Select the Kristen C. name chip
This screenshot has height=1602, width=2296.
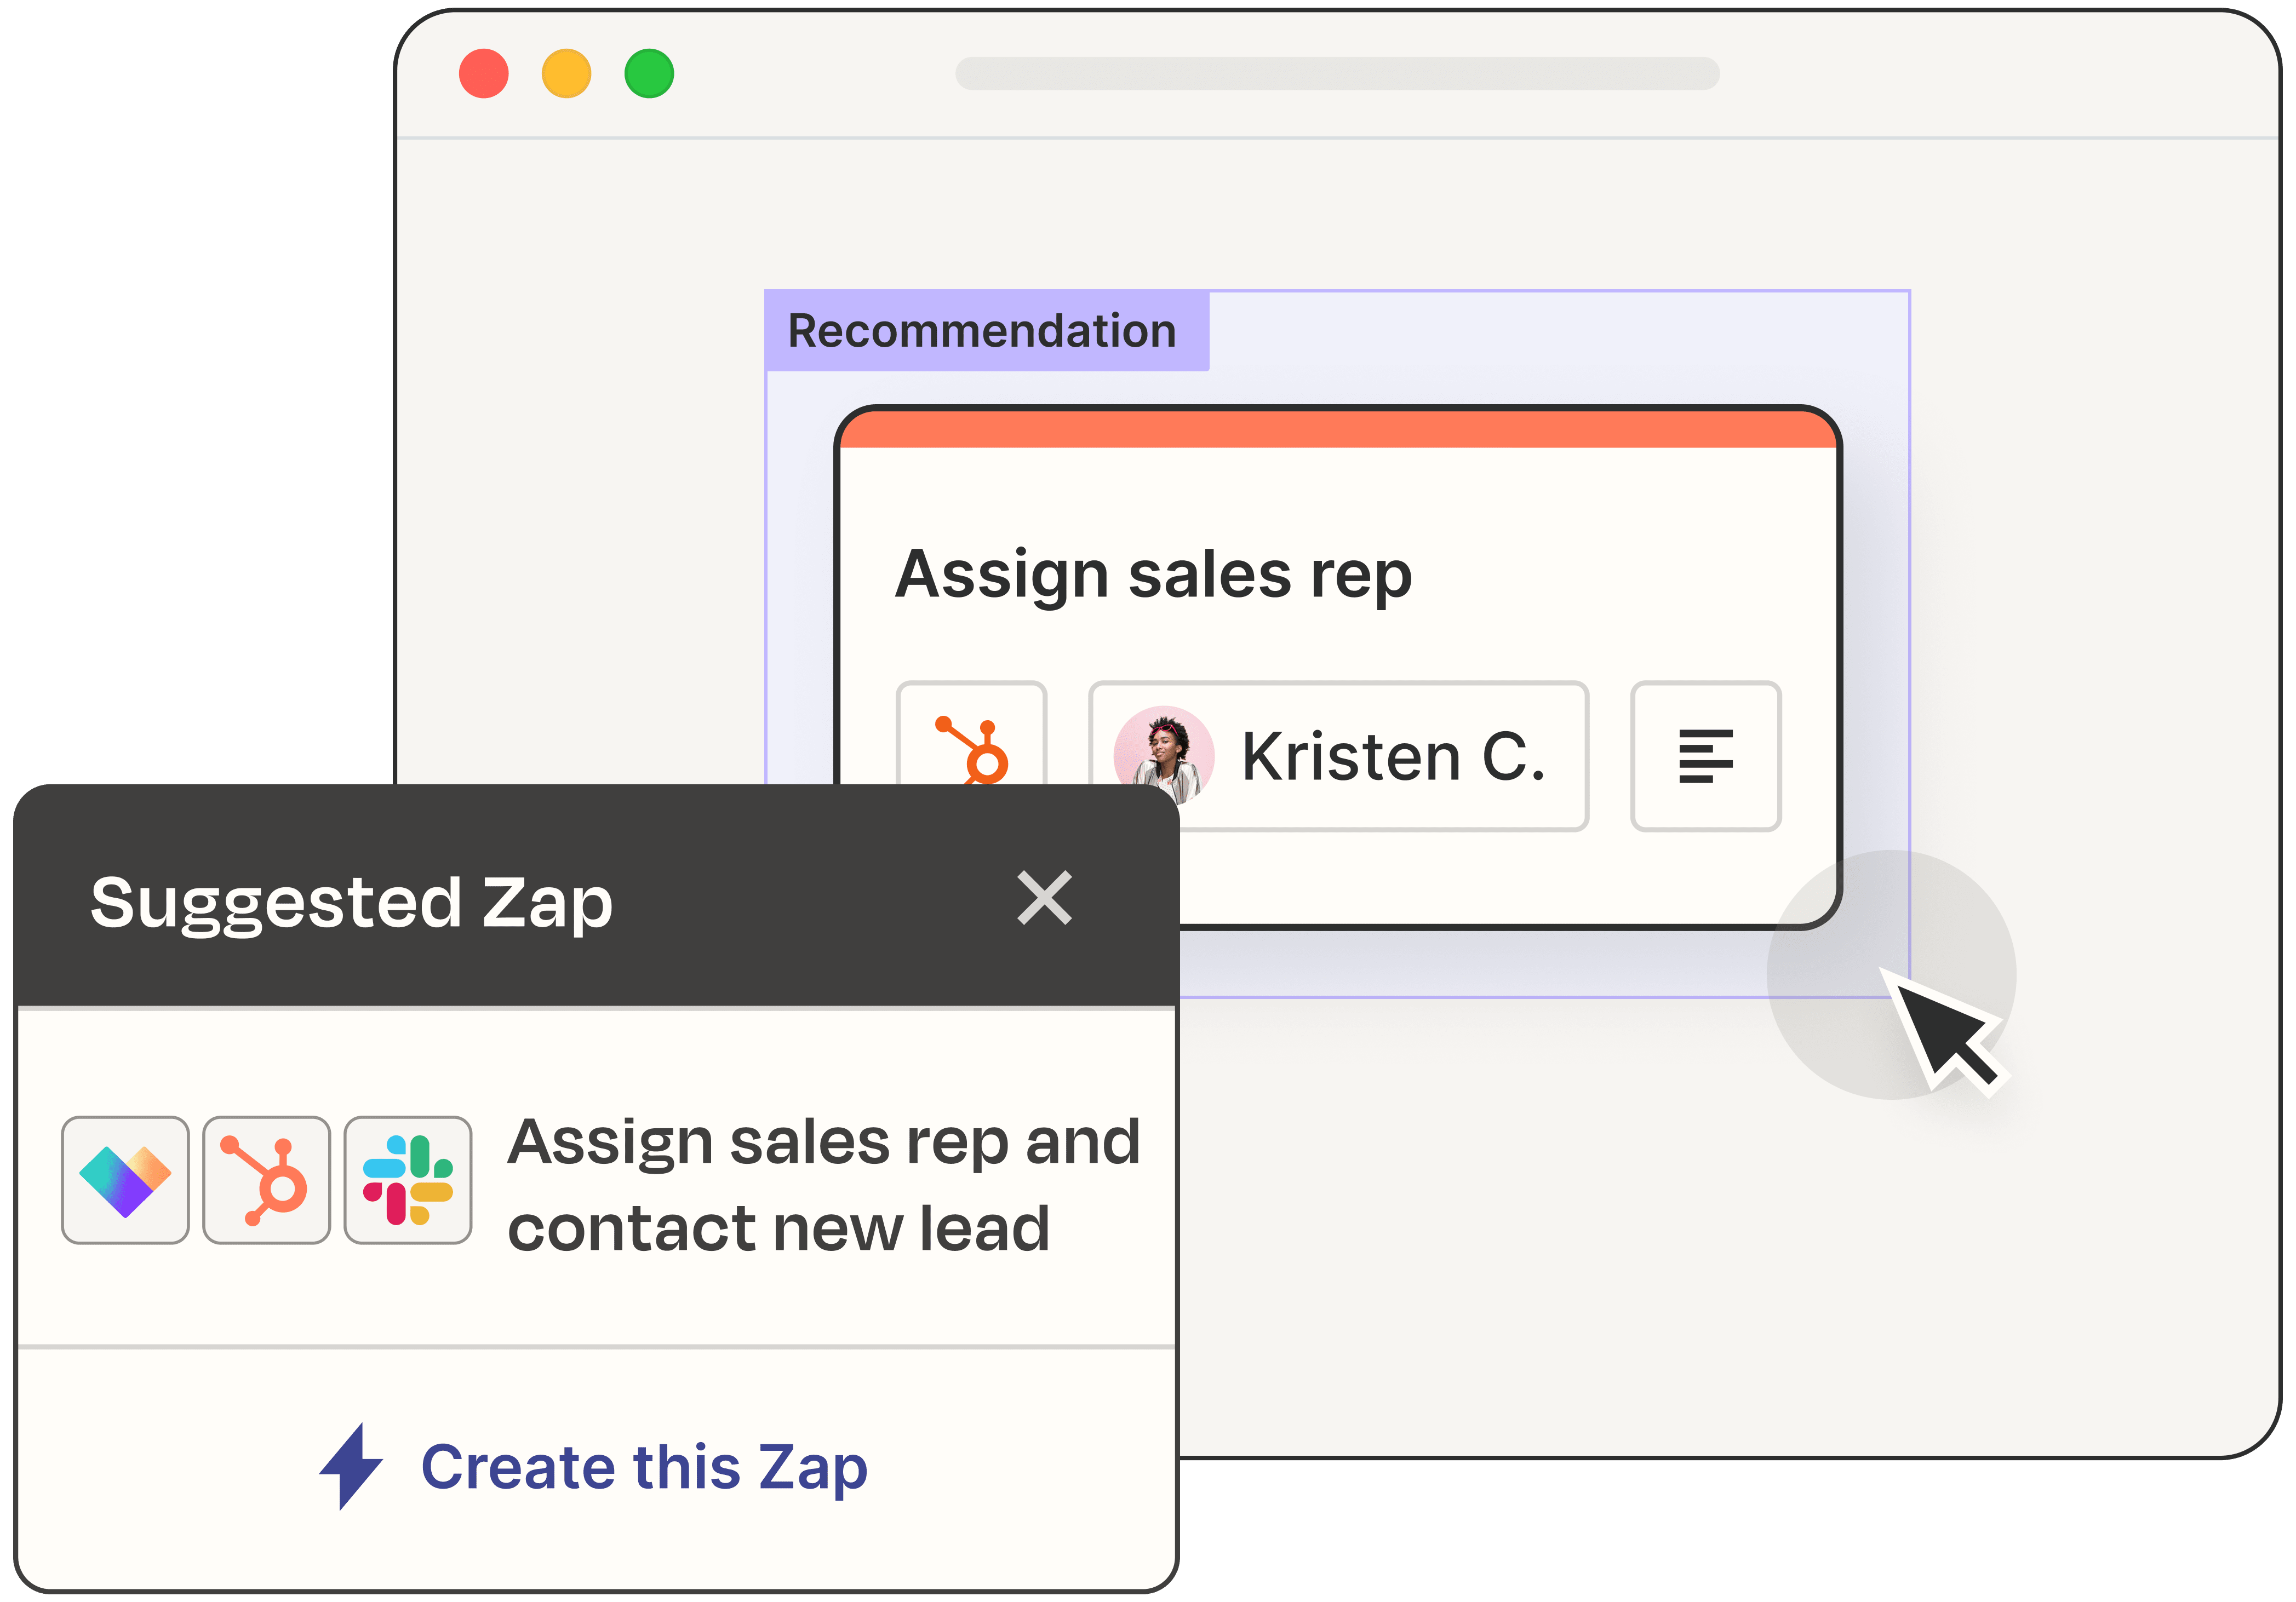tap(1338, 756)
